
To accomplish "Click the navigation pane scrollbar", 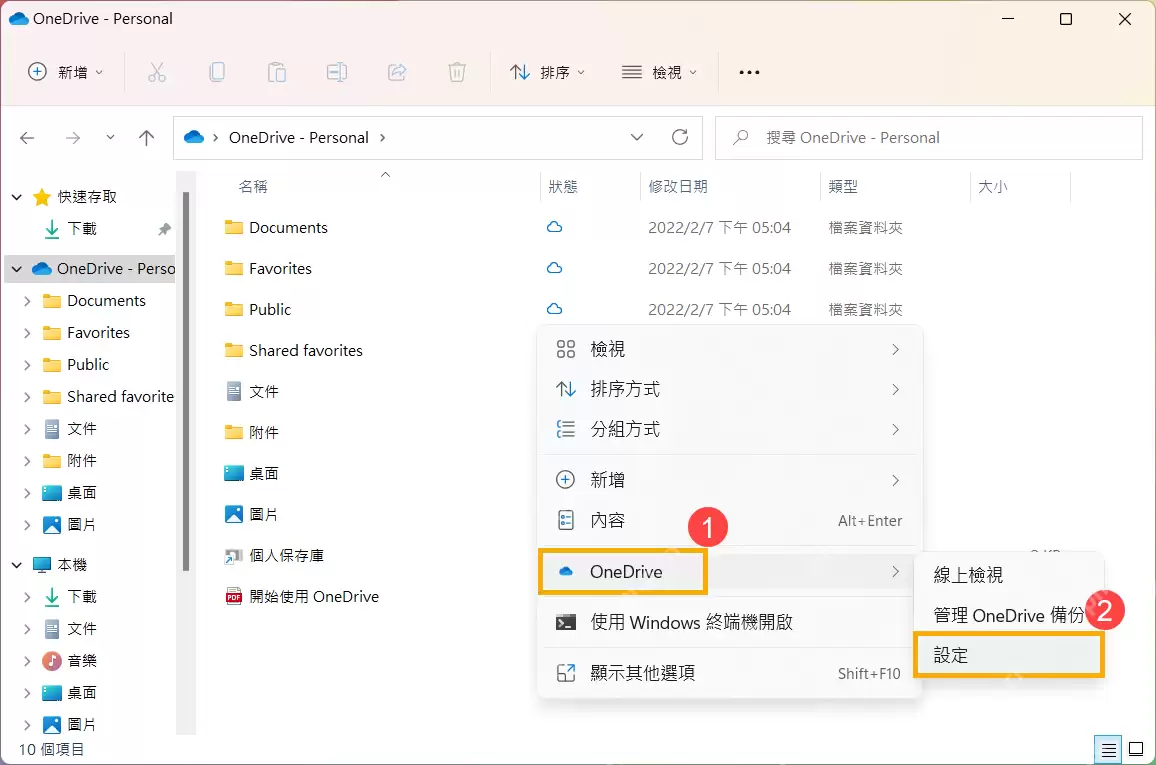I will point(186,381).
